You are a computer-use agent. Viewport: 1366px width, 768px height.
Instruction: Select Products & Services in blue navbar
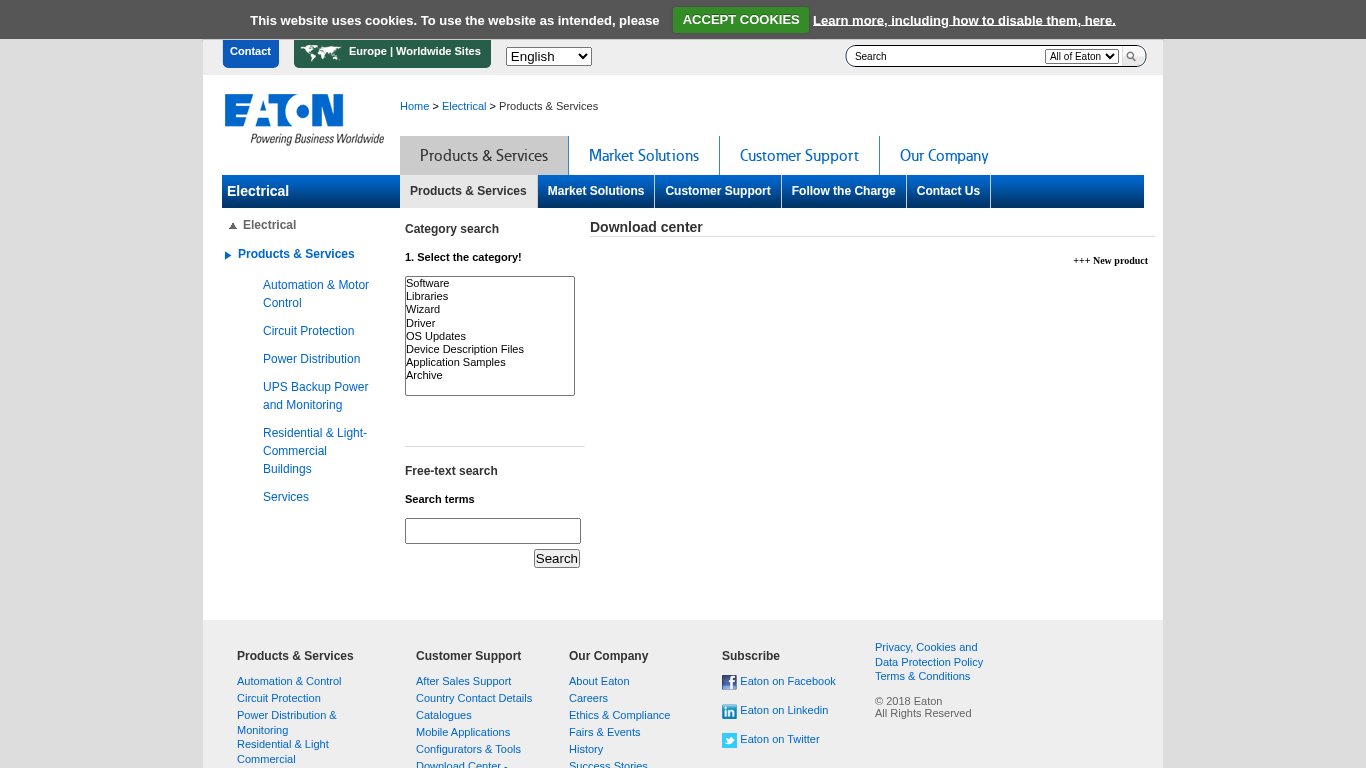pos(468,191)
